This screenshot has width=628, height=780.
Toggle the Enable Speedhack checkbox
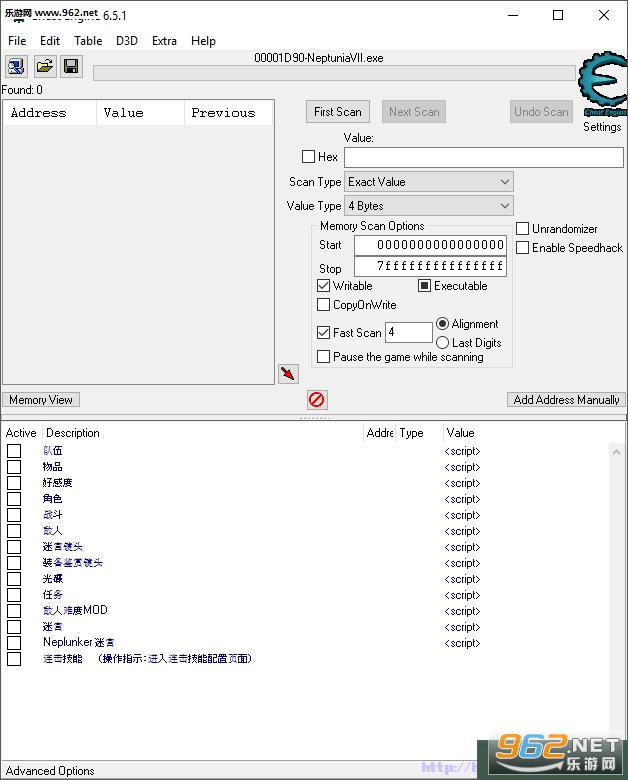[x=523, y=248]
